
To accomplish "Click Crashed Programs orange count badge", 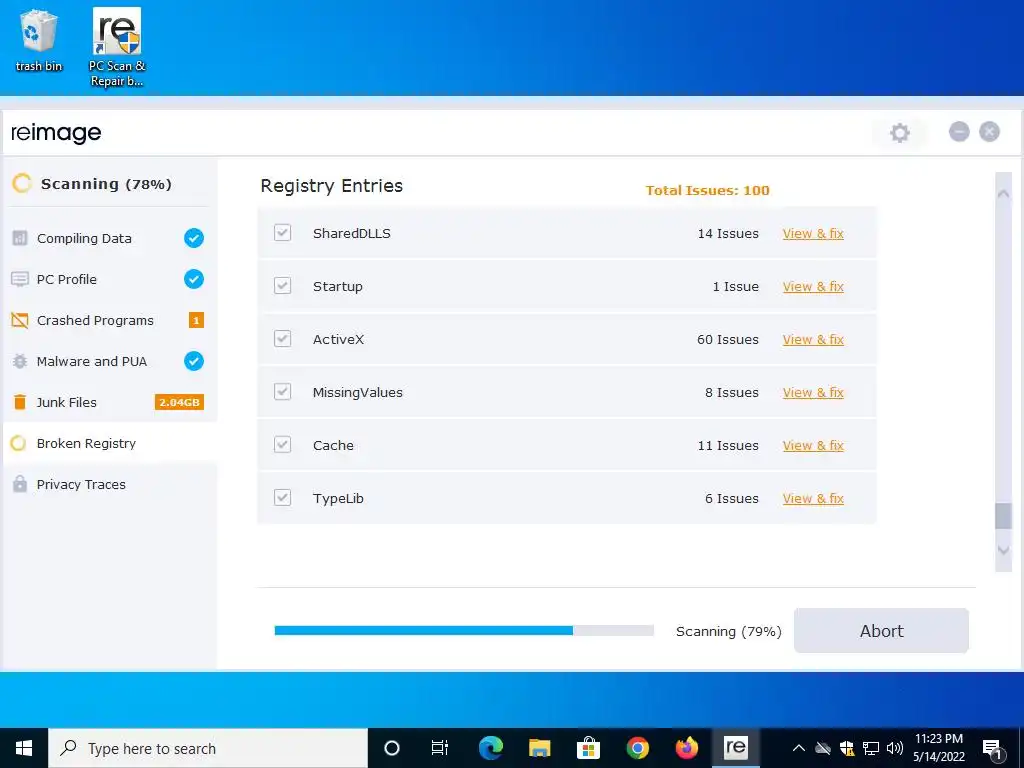I will [196, 320].
